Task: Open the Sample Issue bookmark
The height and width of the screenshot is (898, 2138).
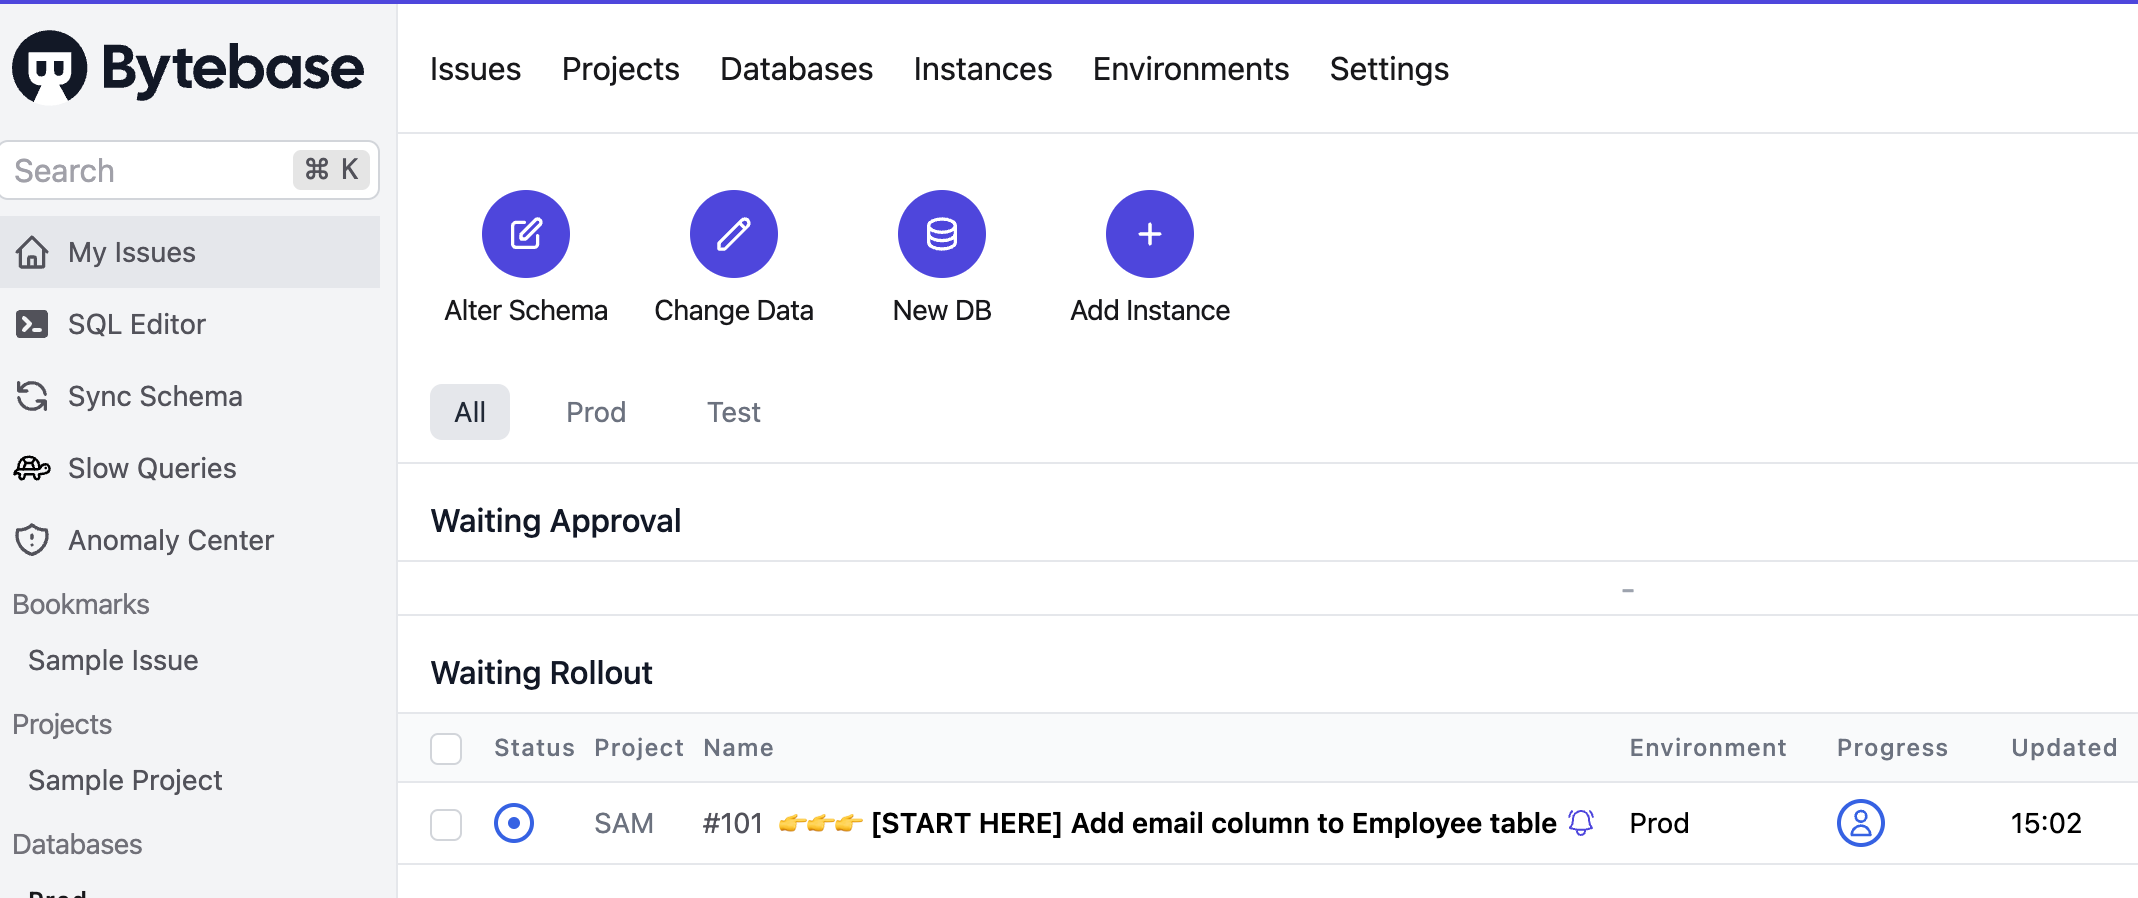Action: point(113,660)
